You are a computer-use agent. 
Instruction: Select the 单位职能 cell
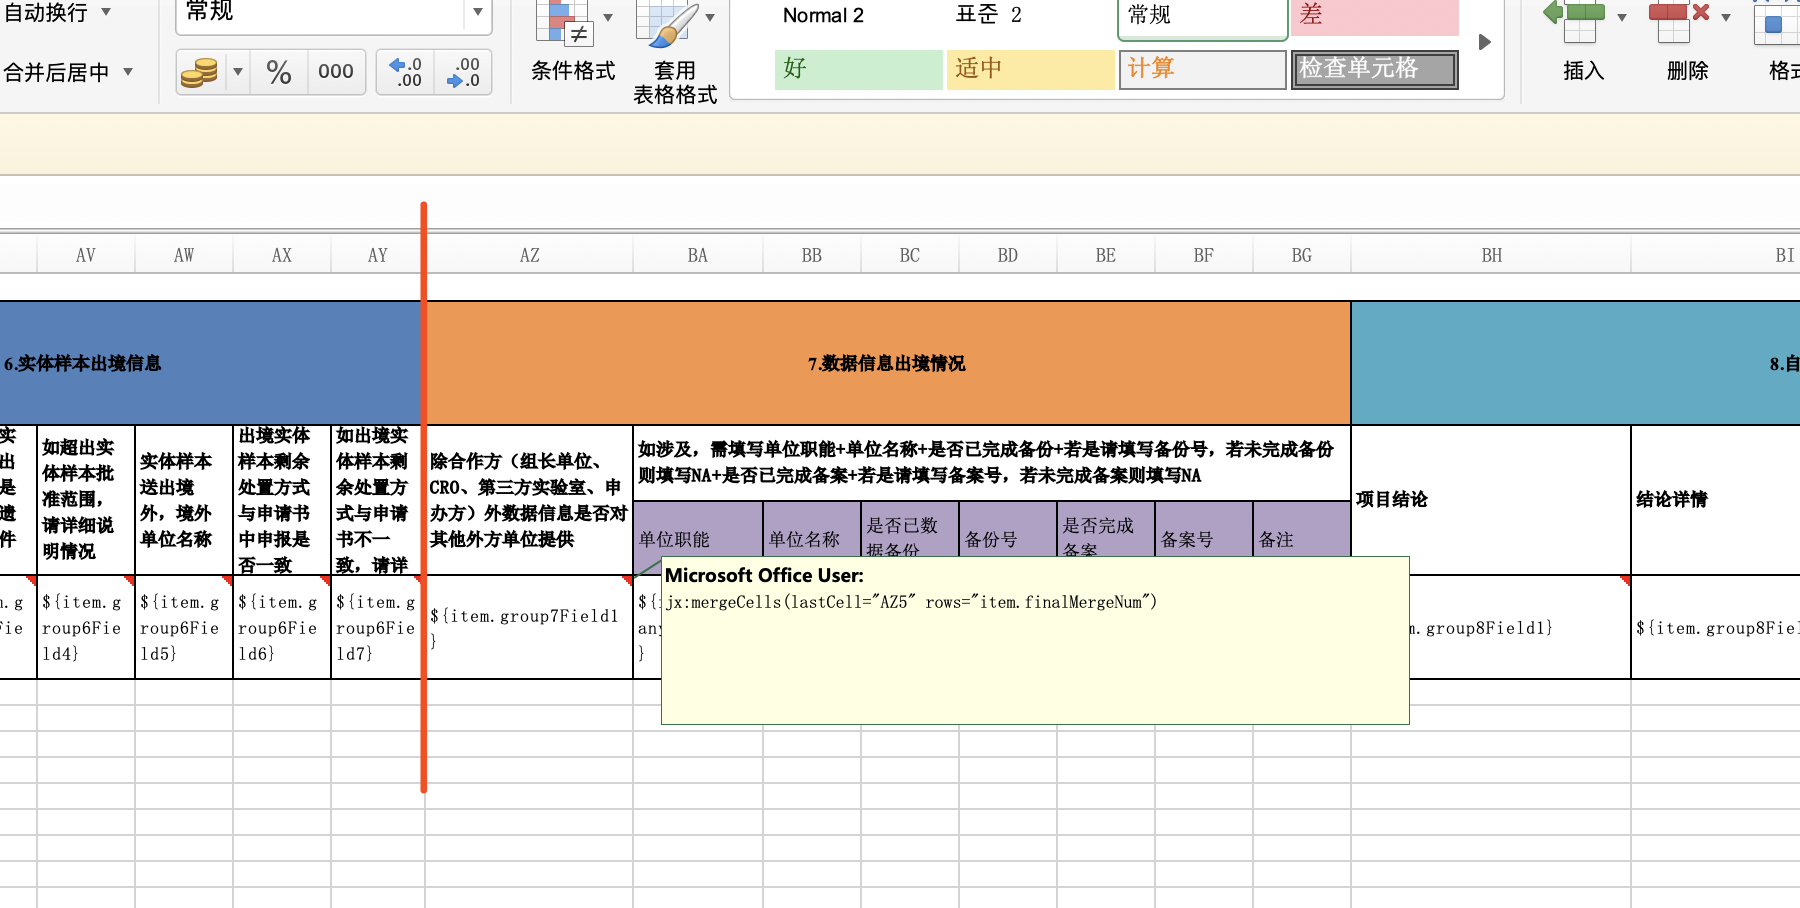point(698,538)
